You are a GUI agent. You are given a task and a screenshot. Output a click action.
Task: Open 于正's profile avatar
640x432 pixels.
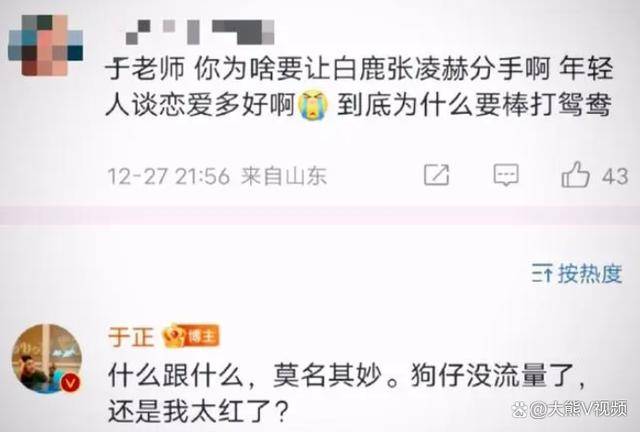[47, 359]
